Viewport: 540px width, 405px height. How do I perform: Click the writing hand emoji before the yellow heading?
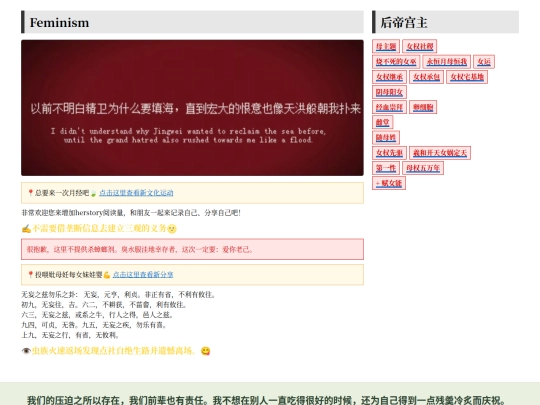point(26,229)
